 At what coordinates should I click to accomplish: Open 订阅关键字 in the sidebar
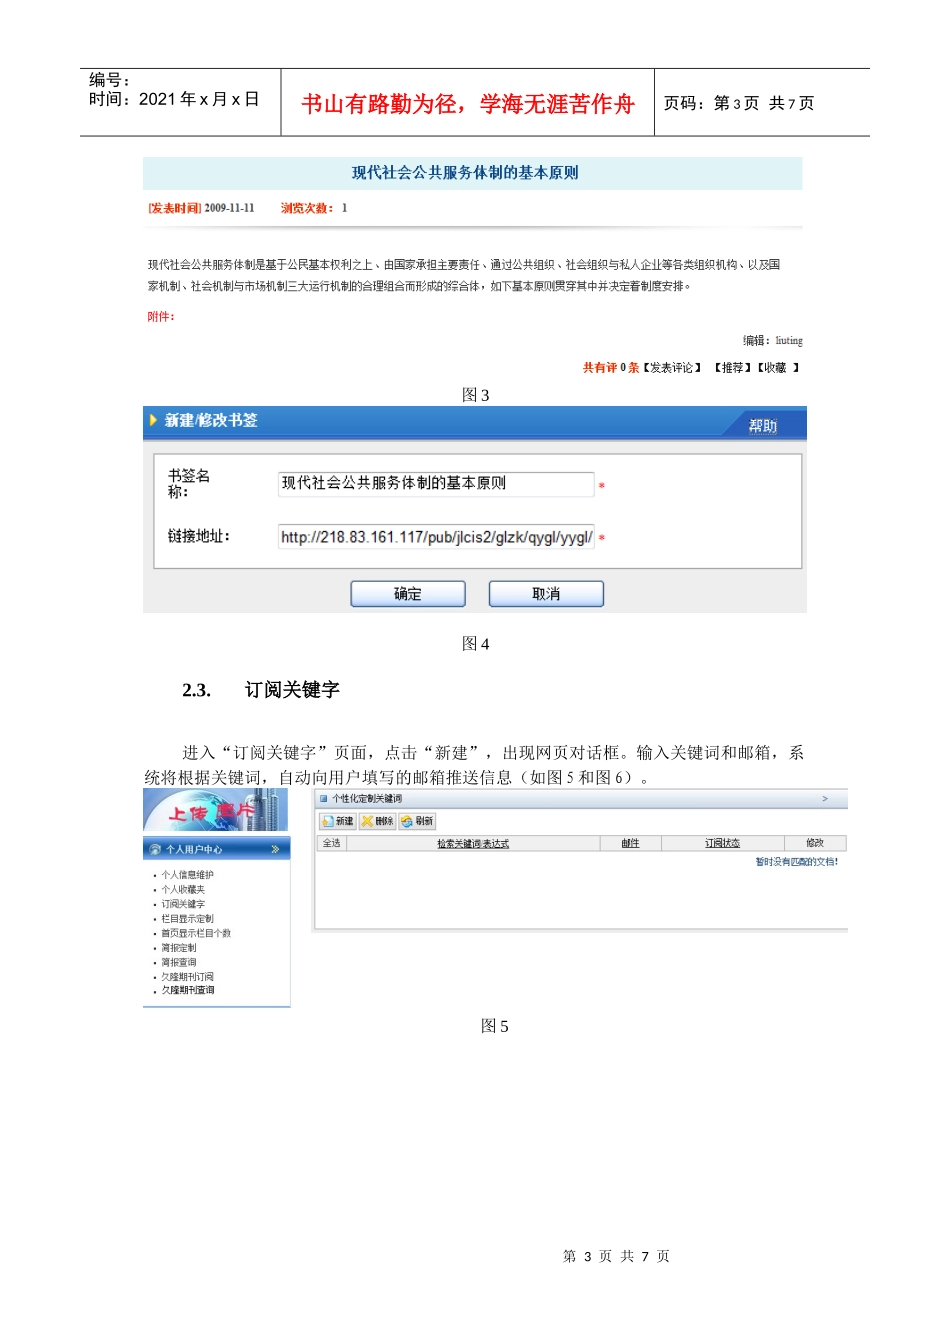(x=183, y=904)
